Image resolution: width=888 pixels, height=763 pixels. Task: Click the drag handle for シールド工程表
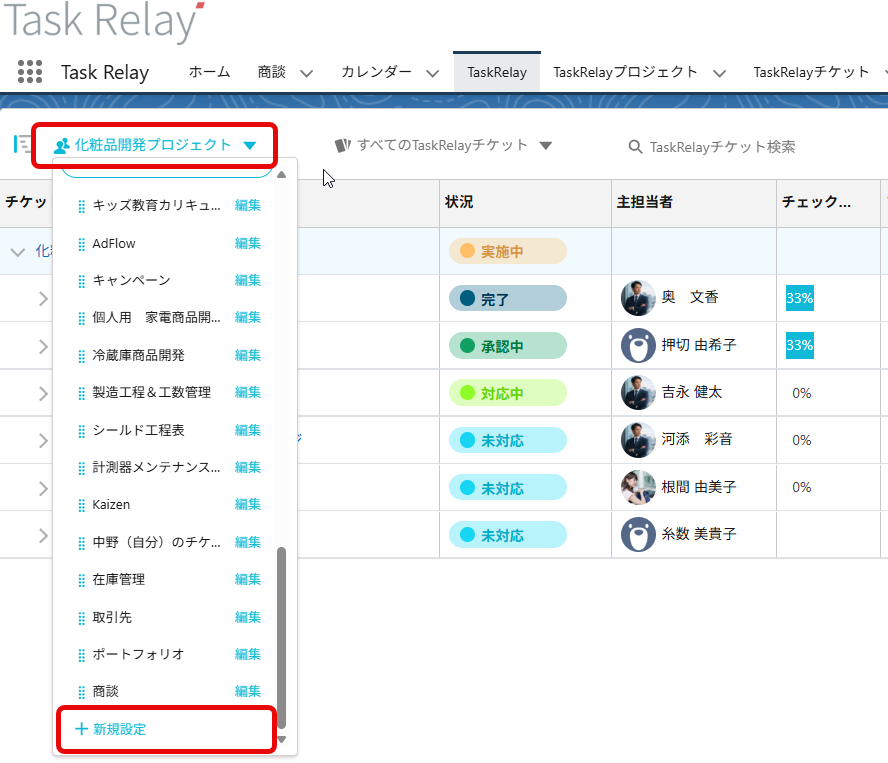pos(82,431)
